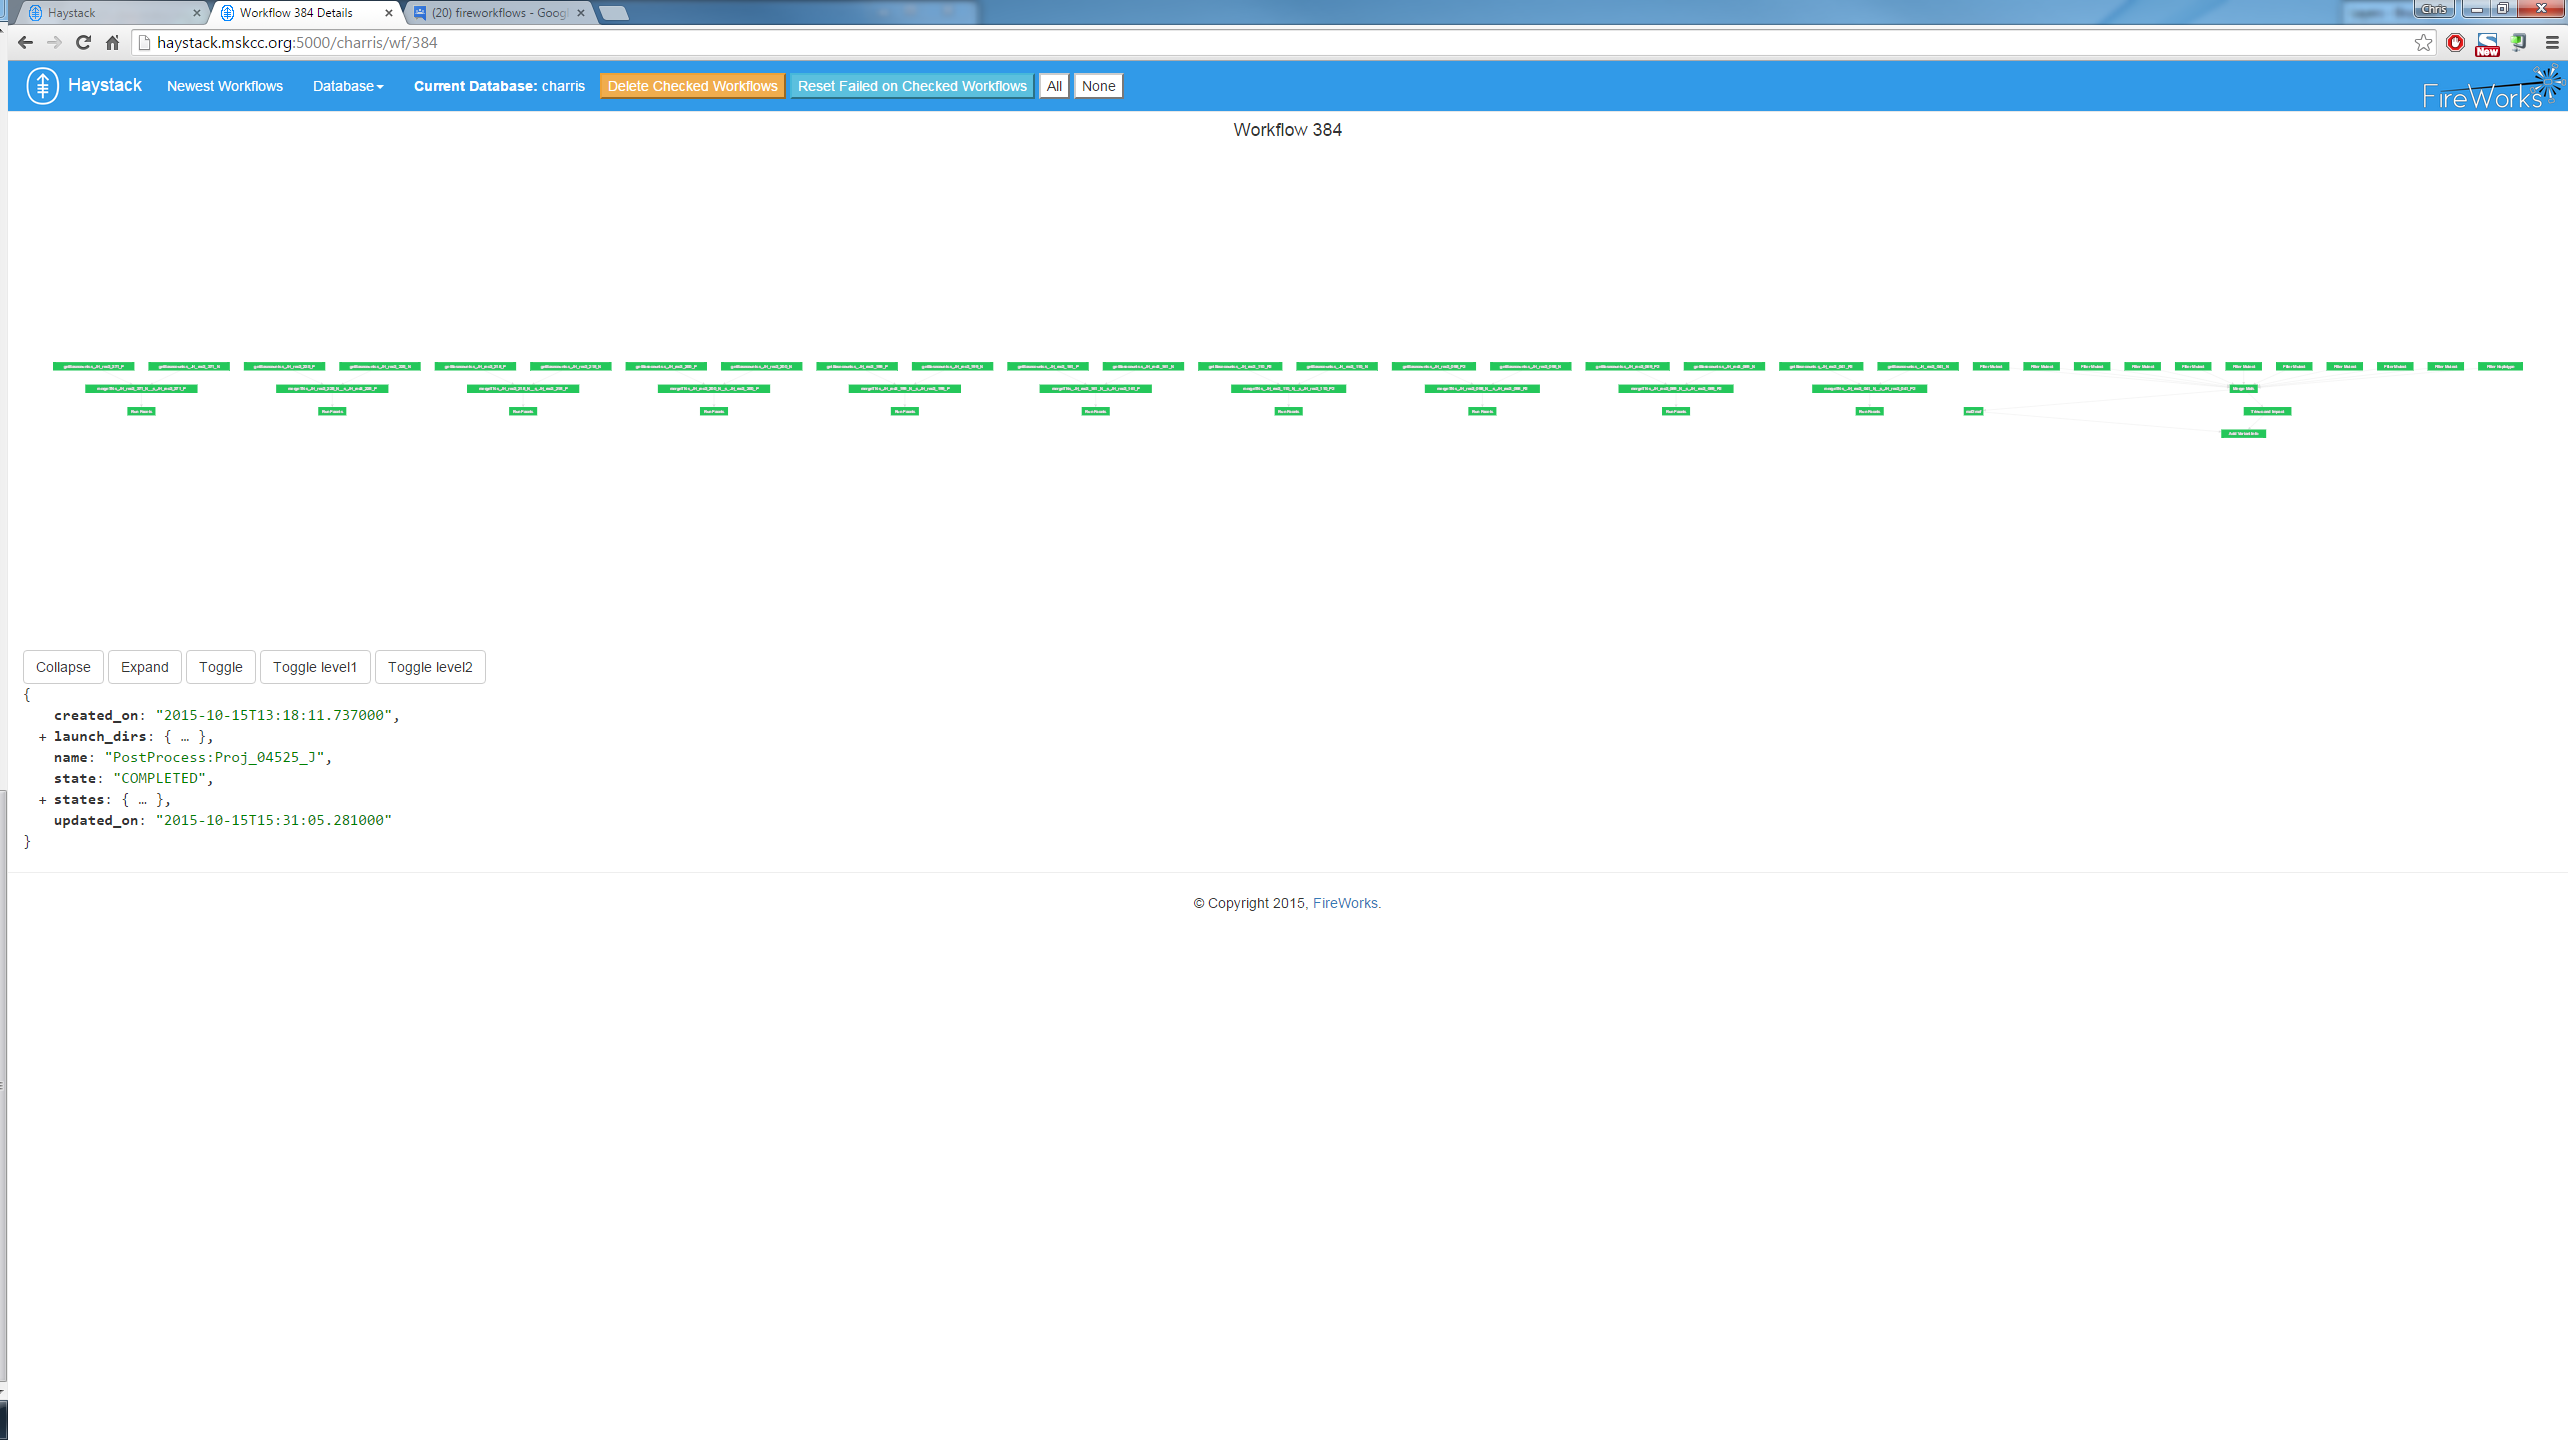Click the reload page icon
This screenshot has height=1440, width=2568.
81,41
